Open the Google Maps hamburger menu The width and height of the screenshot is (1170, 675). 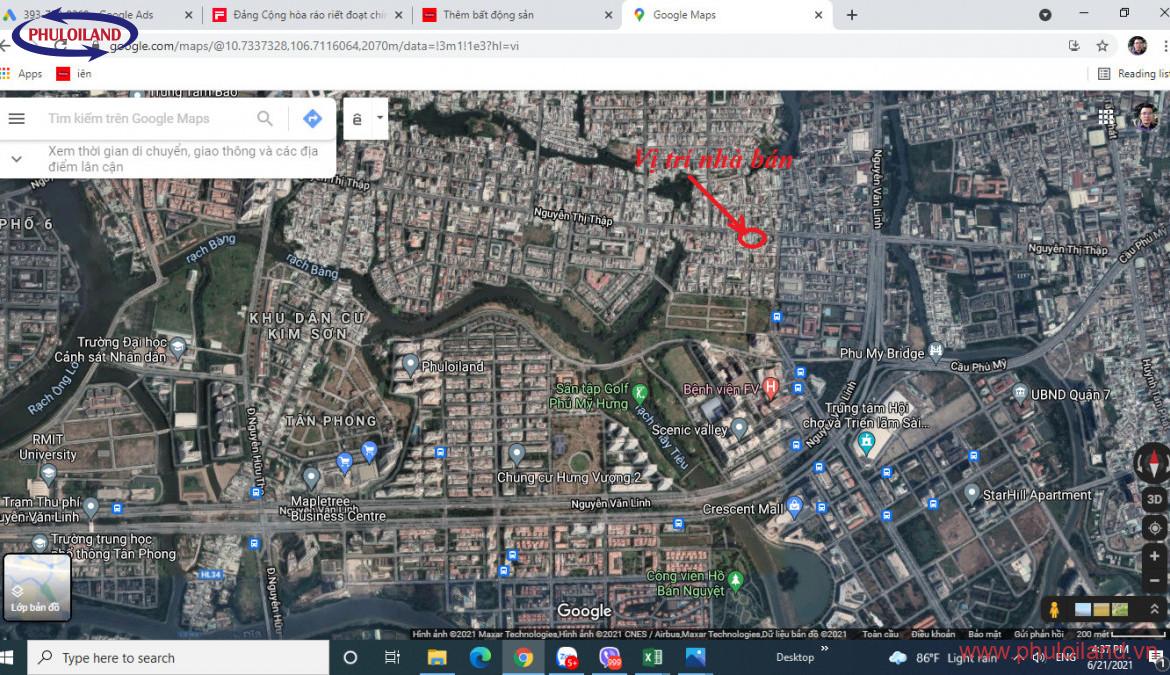click(16, 119)
